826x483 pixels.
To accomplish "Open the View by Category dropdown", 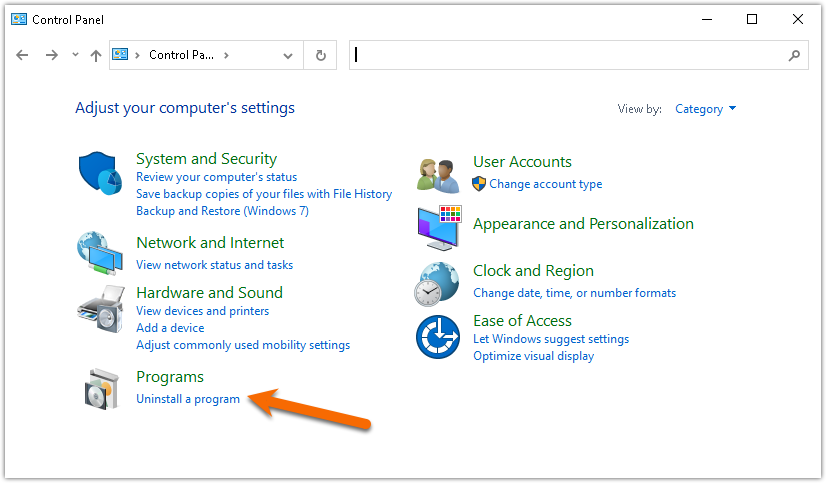I will click(x=705, y=109).
